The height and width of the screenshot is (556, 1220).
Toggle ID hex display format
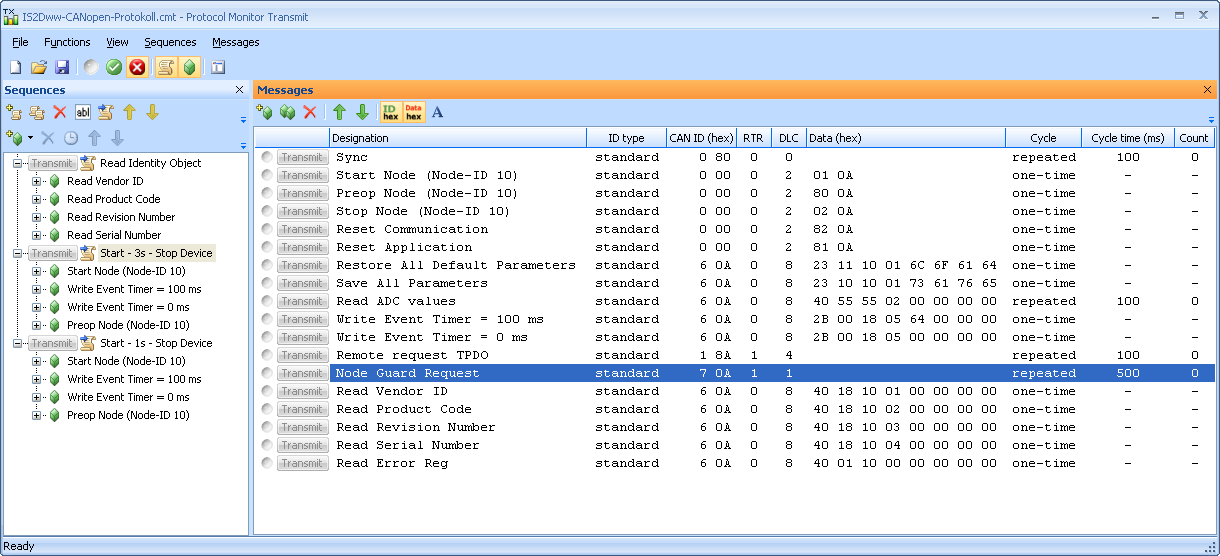tap(390, 112)
